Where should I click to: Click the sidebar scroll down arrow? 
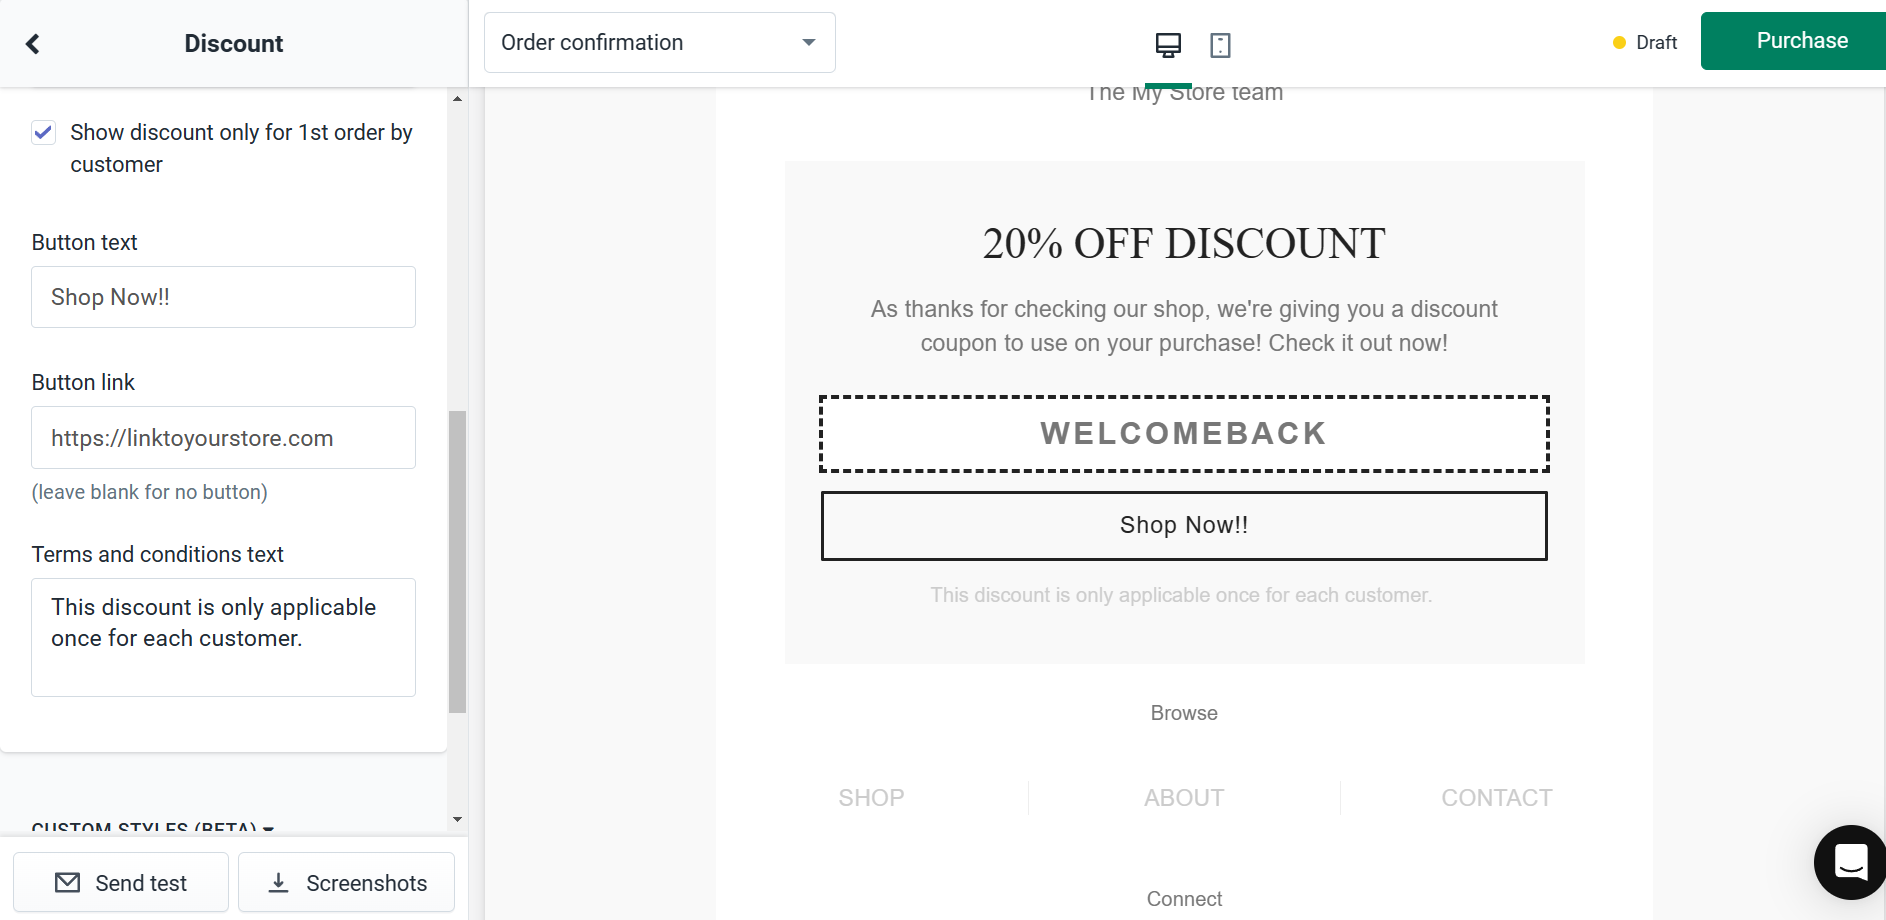pos(457,820)
